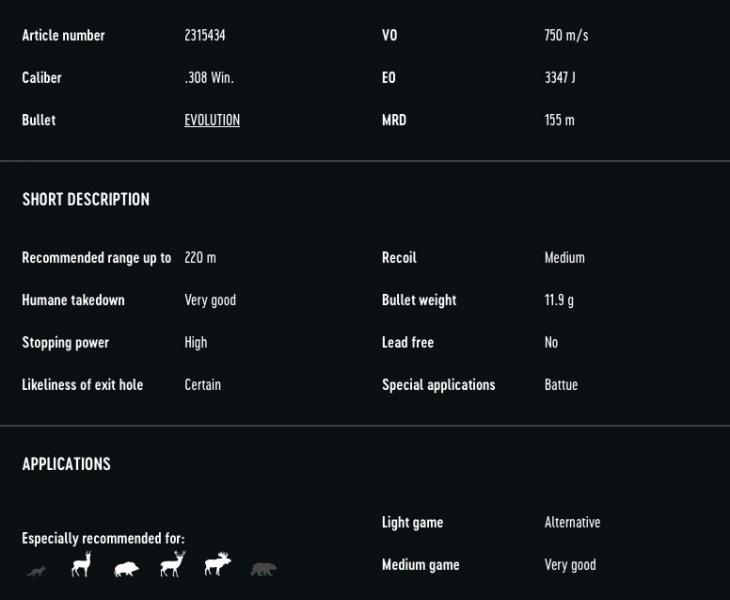Click the Bullet weight 11.9 g value
This screenshot has width=730, height=600.
[559, 300]
